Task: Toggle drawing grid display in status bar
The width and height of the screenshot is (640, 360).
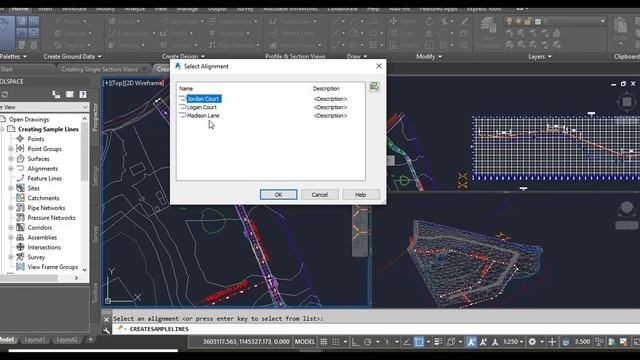Action: (324, 342)
